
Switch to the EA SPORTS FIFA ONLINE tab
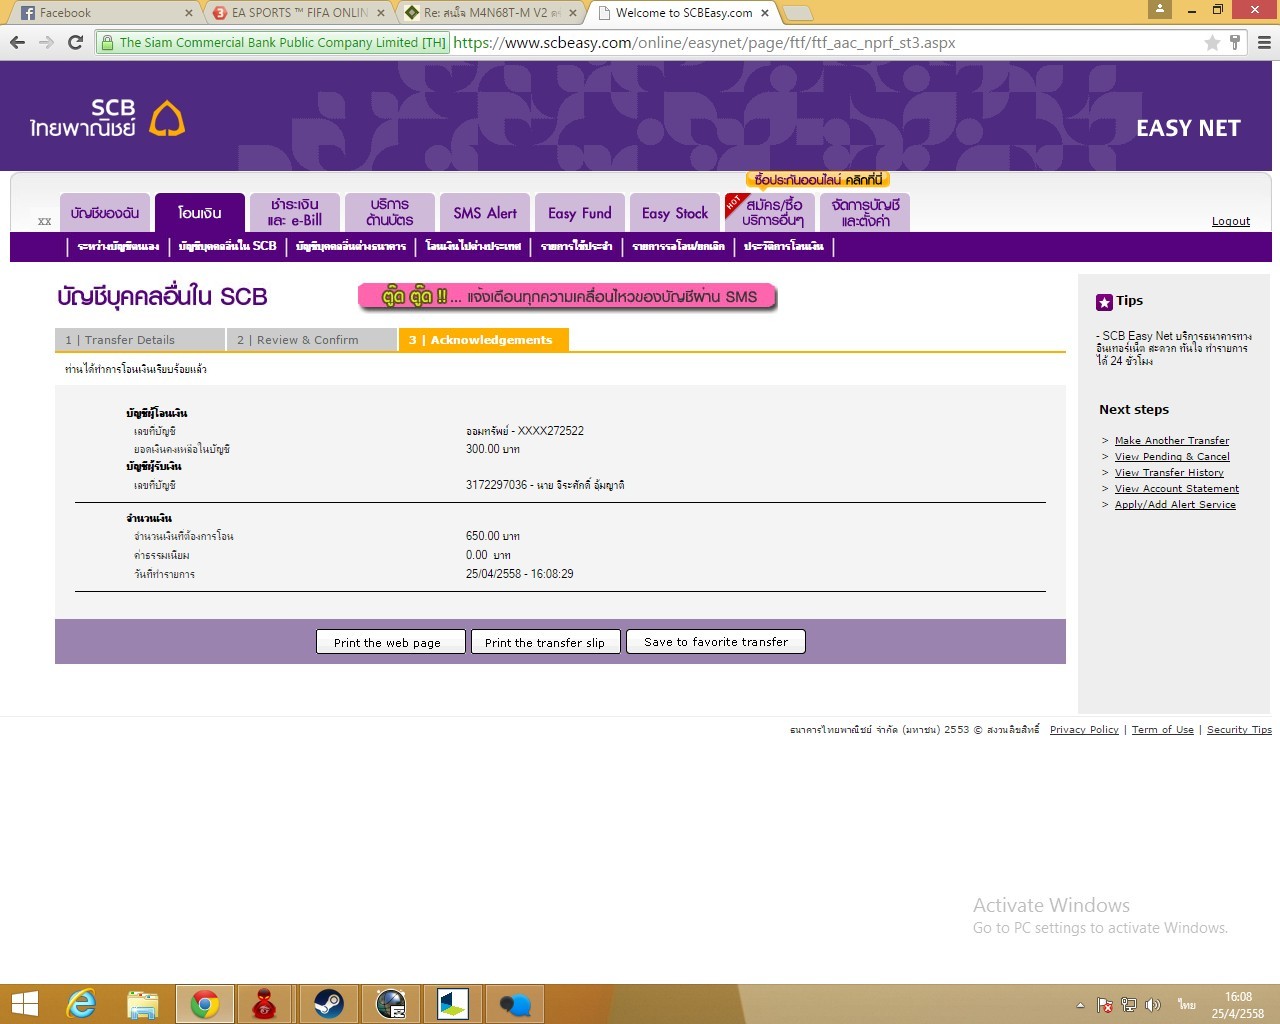point(298,13)
